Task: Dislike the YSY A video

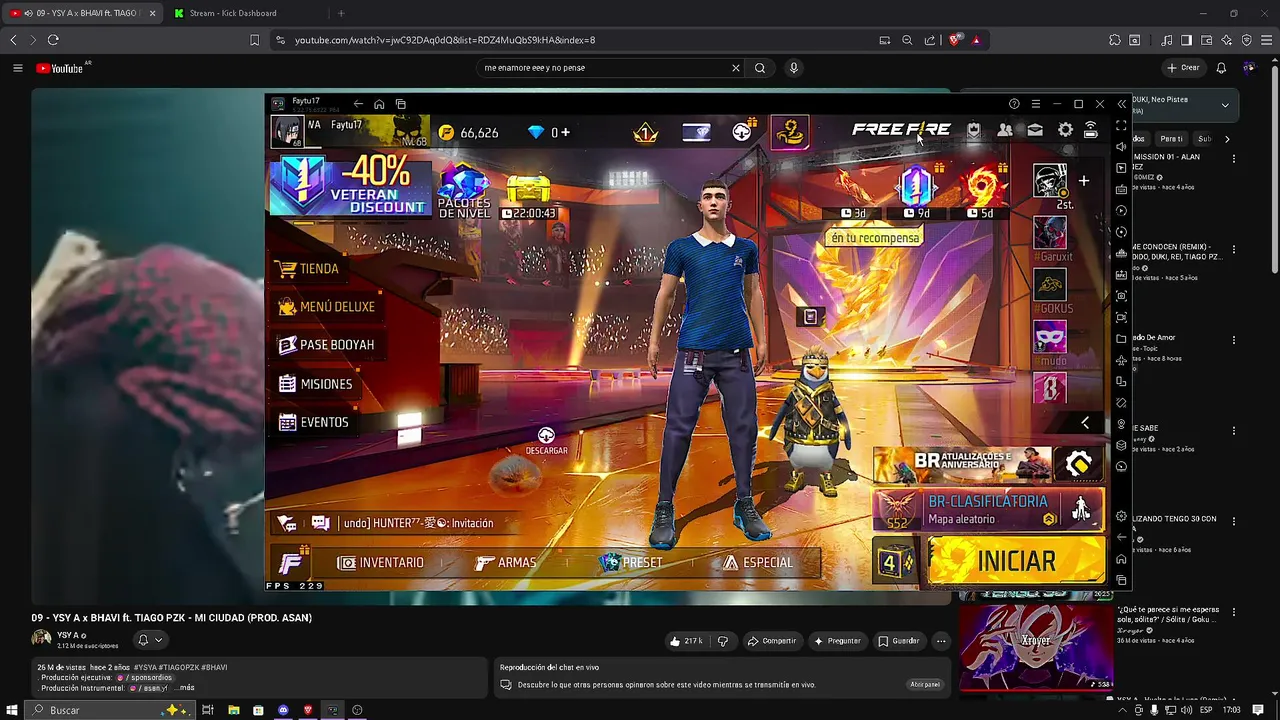Action: pyautogui.click(x=723, y=641)
